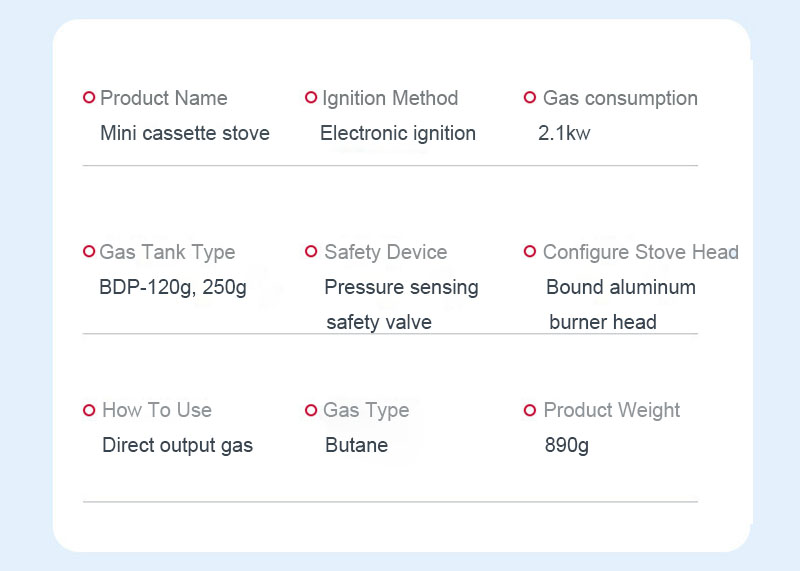Click the red circle beside How To Use
Image resolution: width=800 pixels, height=571 pixels.
point(89,410)
